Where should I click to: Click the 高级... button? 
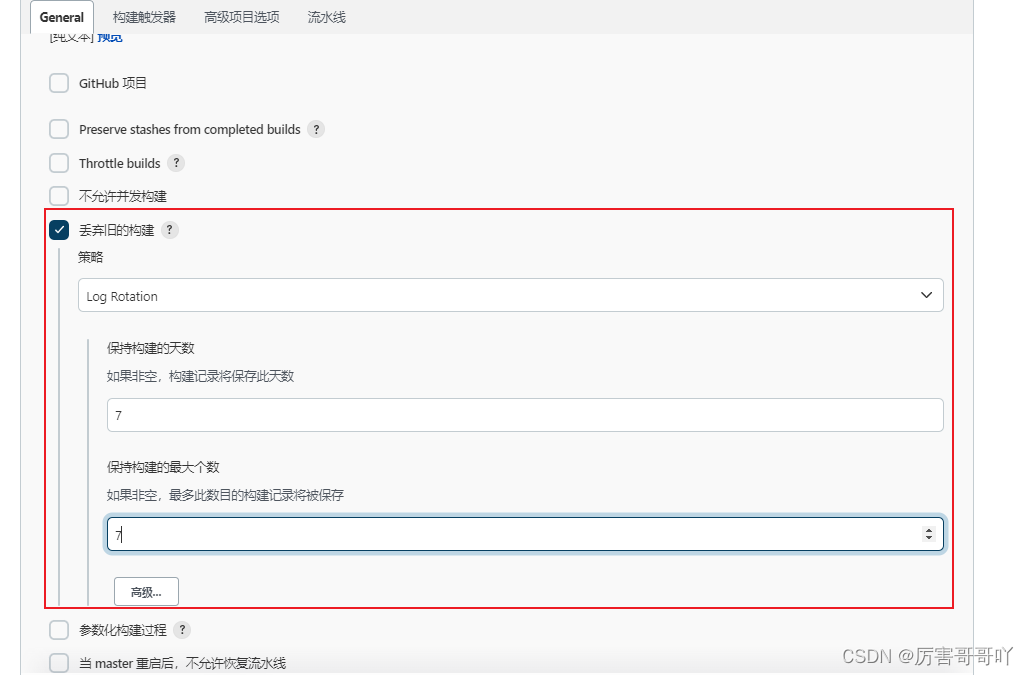[x=146, y=592]
